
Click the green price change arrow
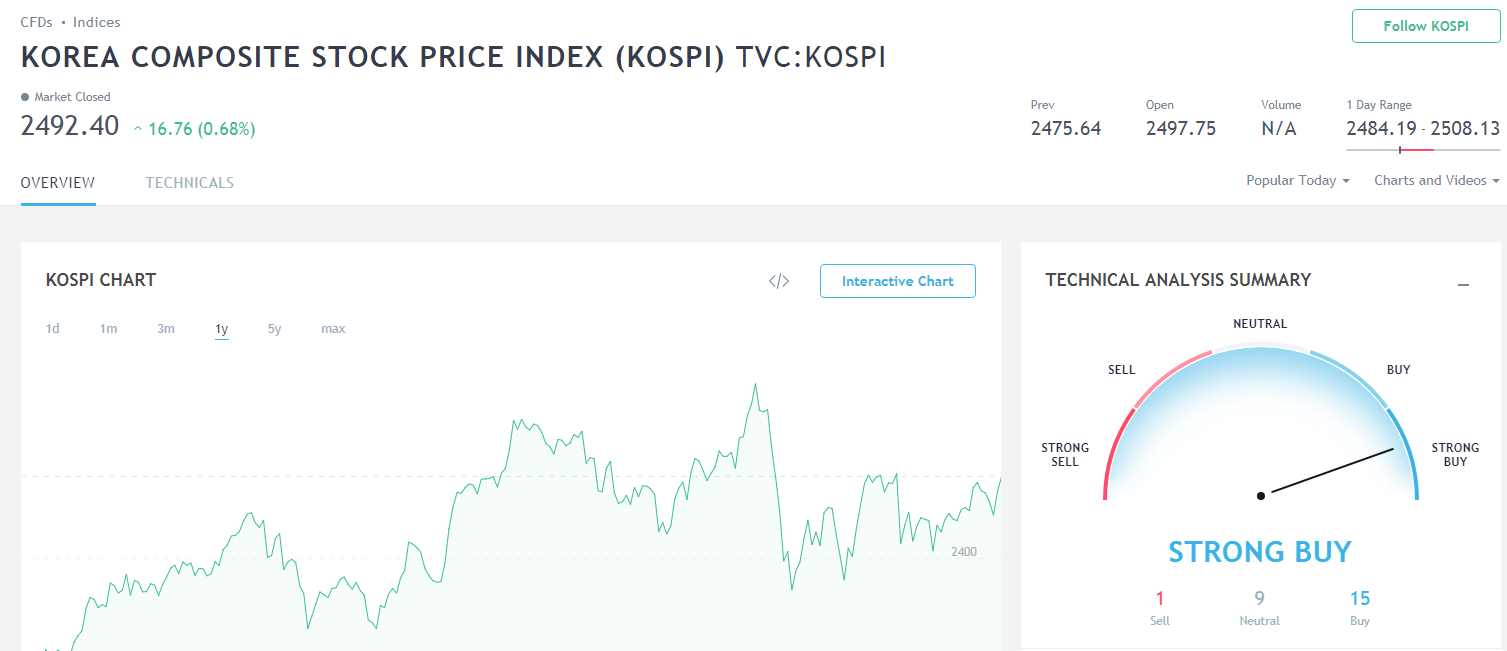click(x=138, y=128)
